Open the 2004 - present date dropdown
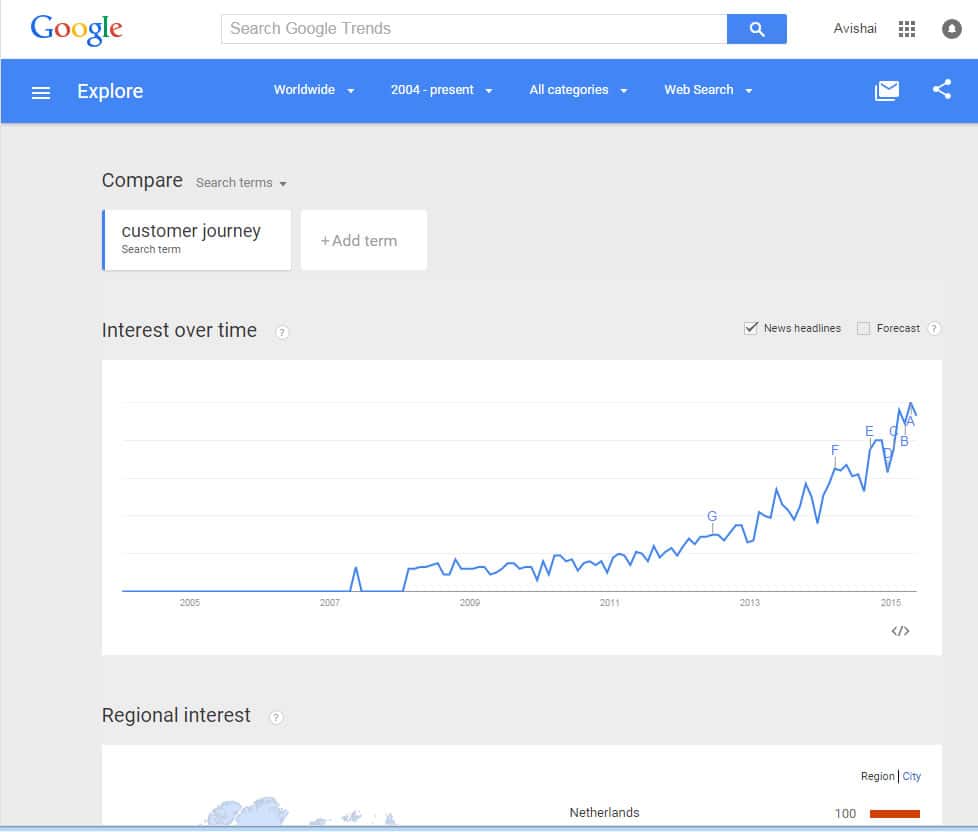Viewport: 978px width, 832px height. pos(441,90)
